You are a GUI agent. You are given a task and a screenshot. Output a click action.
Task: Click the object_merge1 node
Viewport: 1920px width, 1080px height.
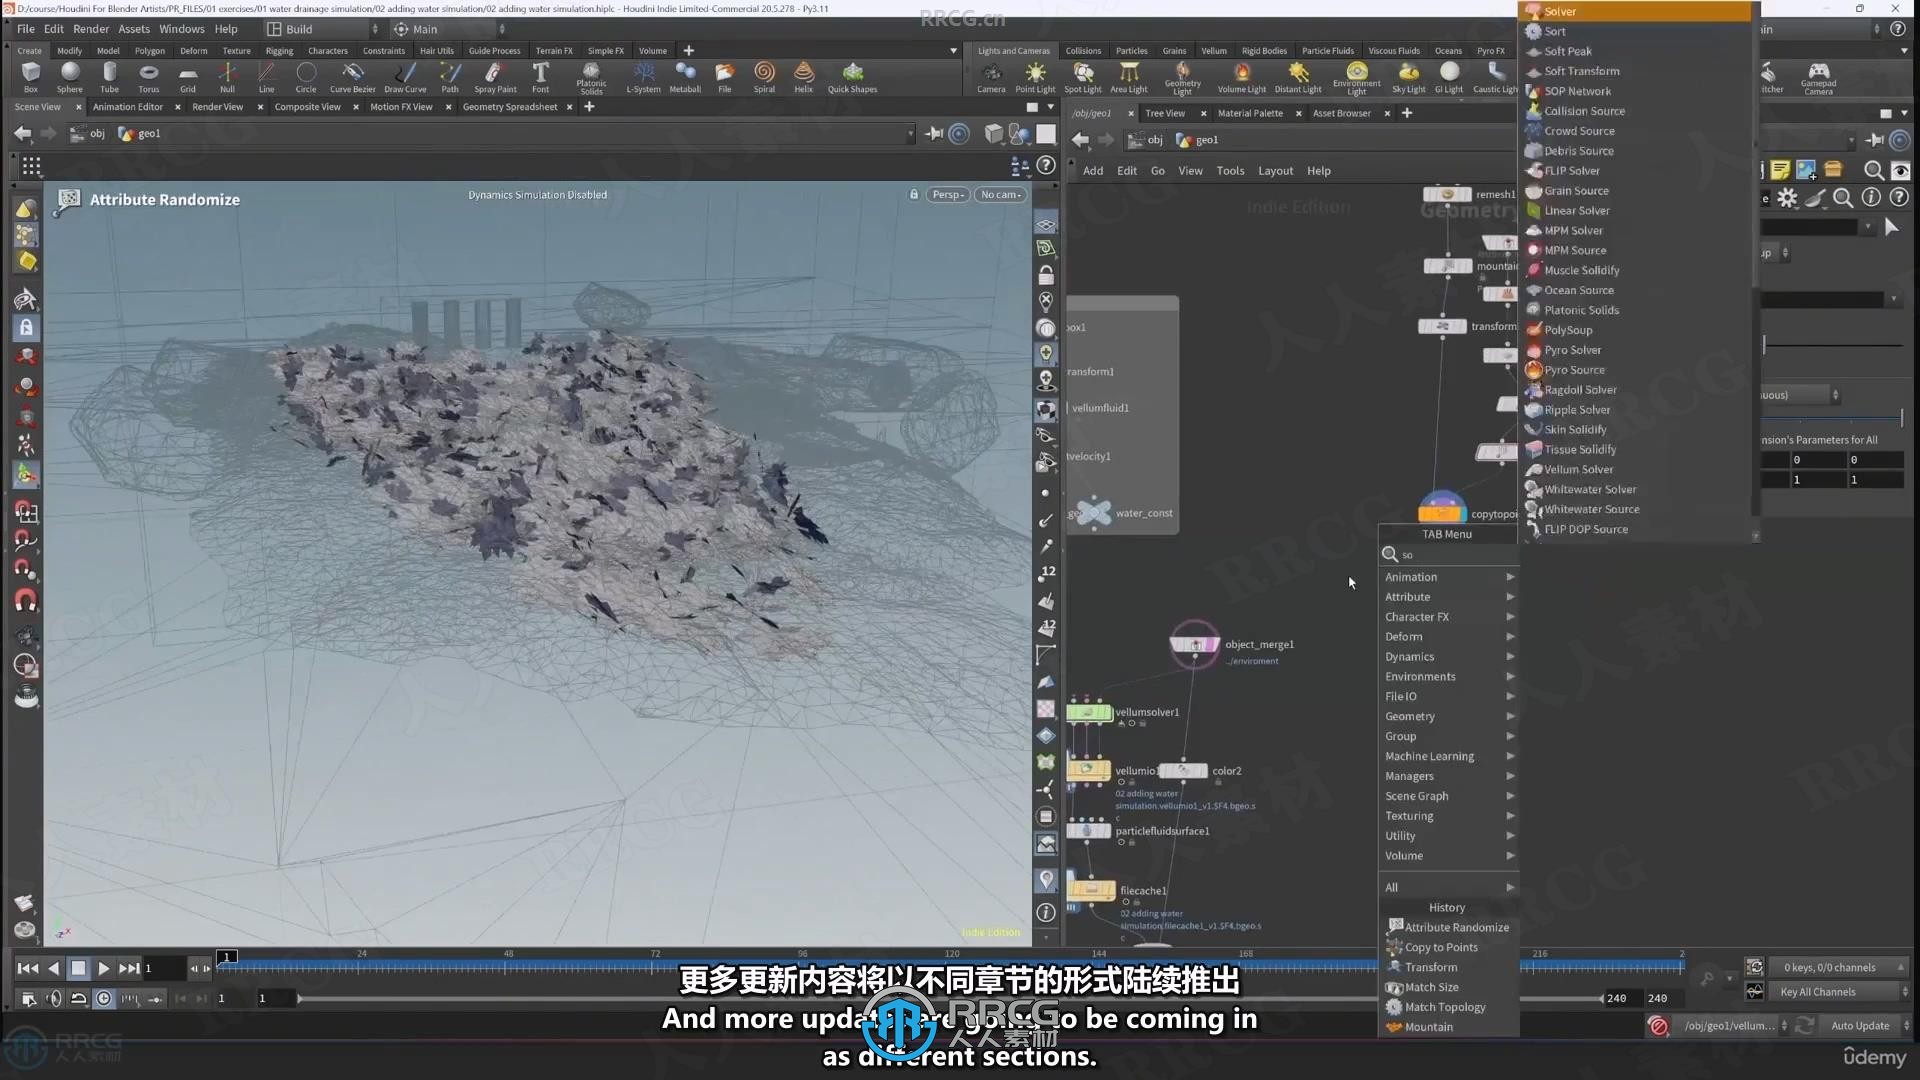pos(1195,645)
